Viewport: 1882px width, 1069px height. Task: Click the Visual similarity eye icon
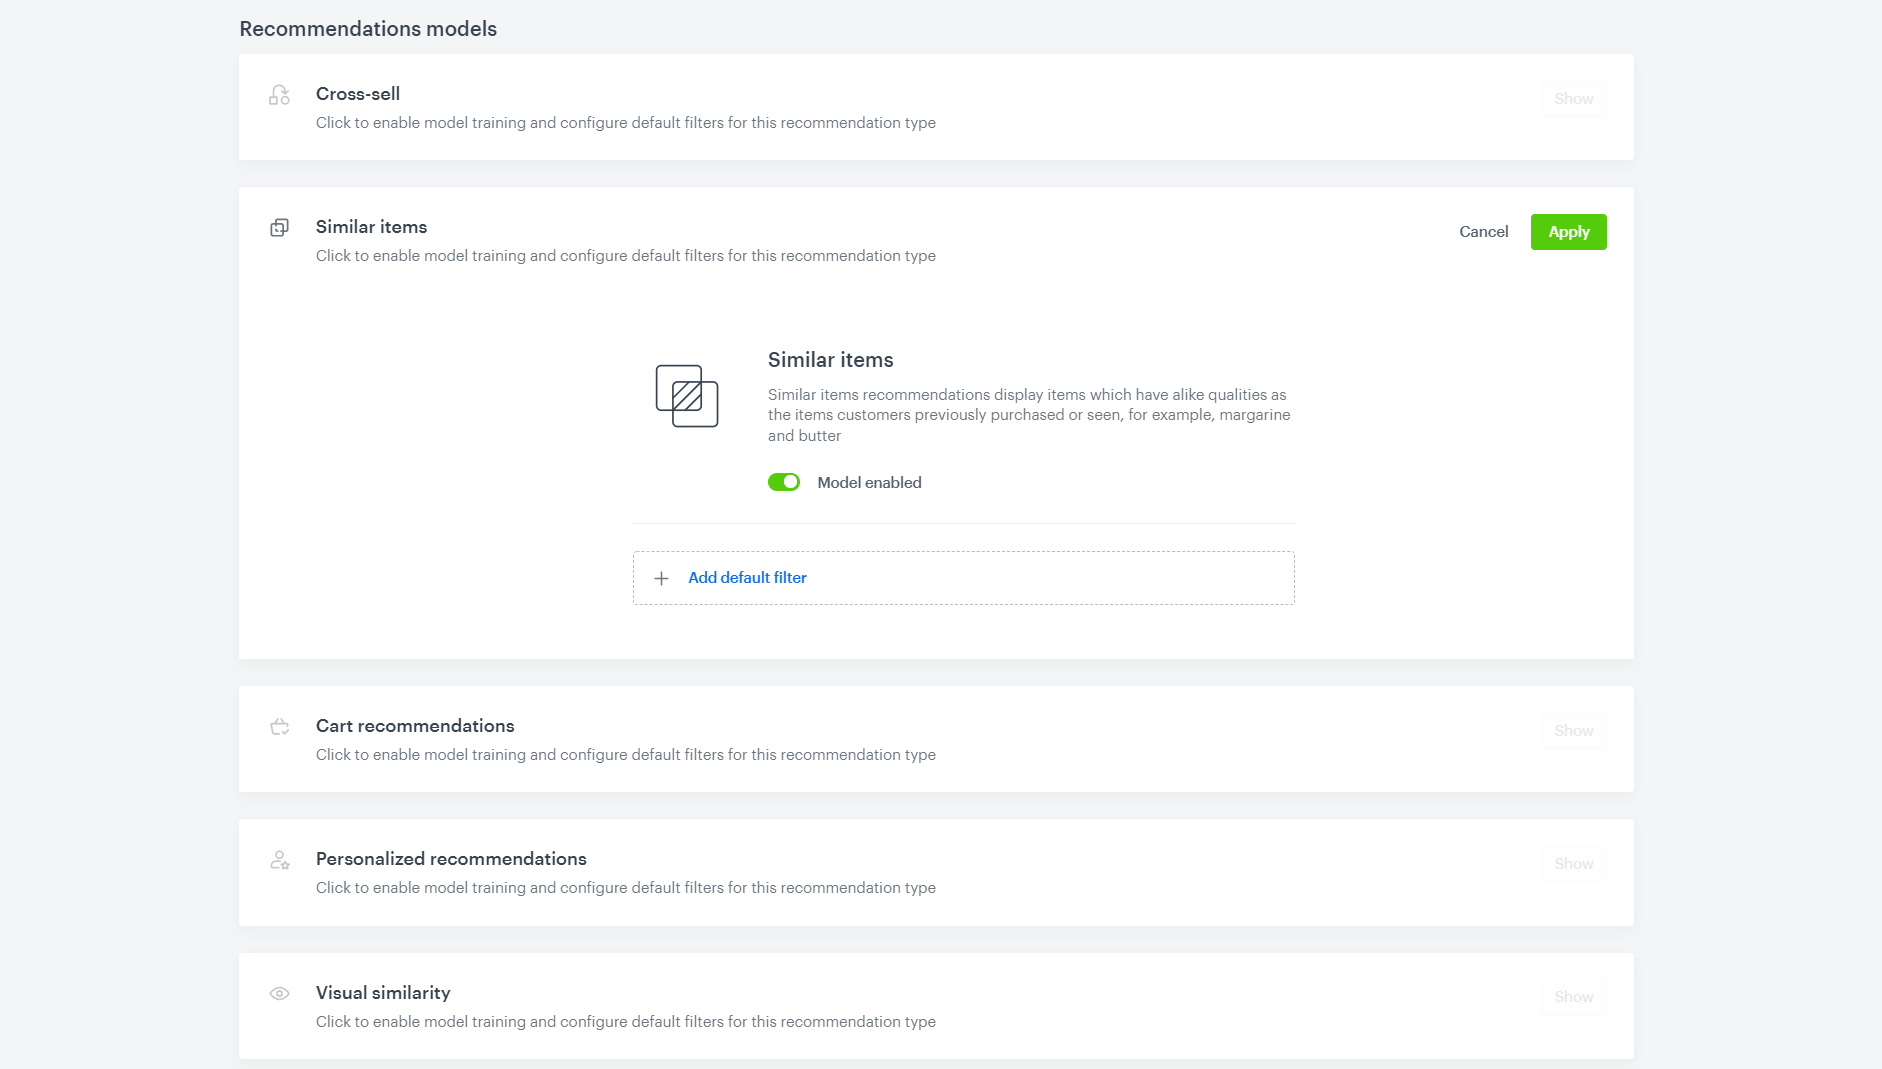tap(279, 993)
